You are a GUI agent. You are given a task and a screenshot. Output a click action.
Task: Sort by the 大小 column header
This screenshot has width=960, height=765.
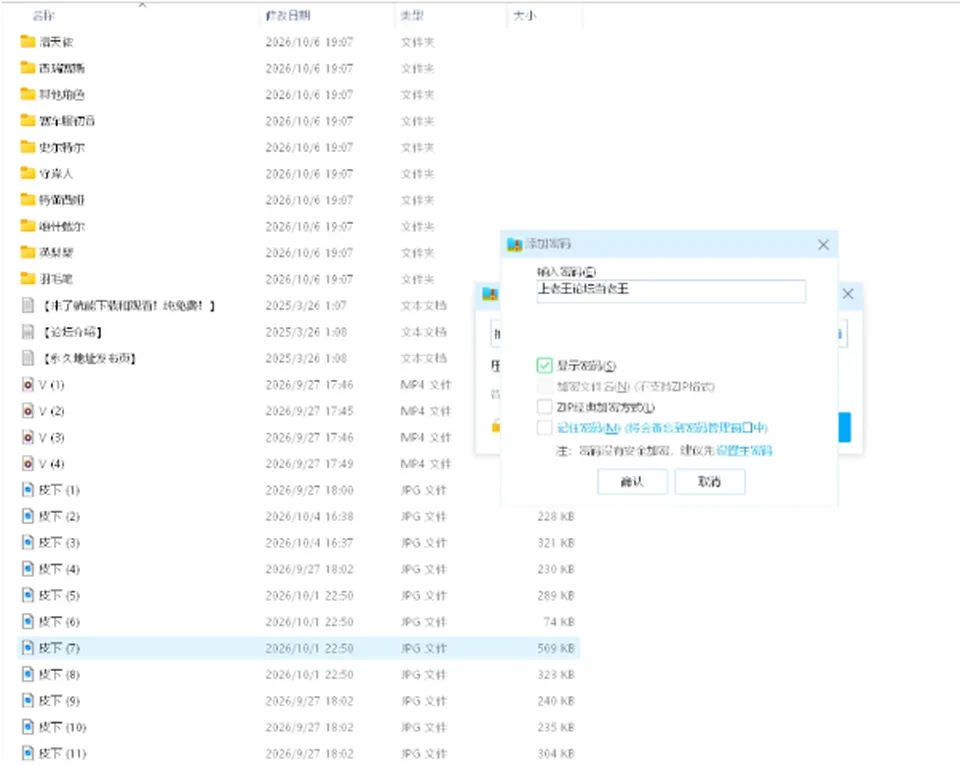point(525,15)
